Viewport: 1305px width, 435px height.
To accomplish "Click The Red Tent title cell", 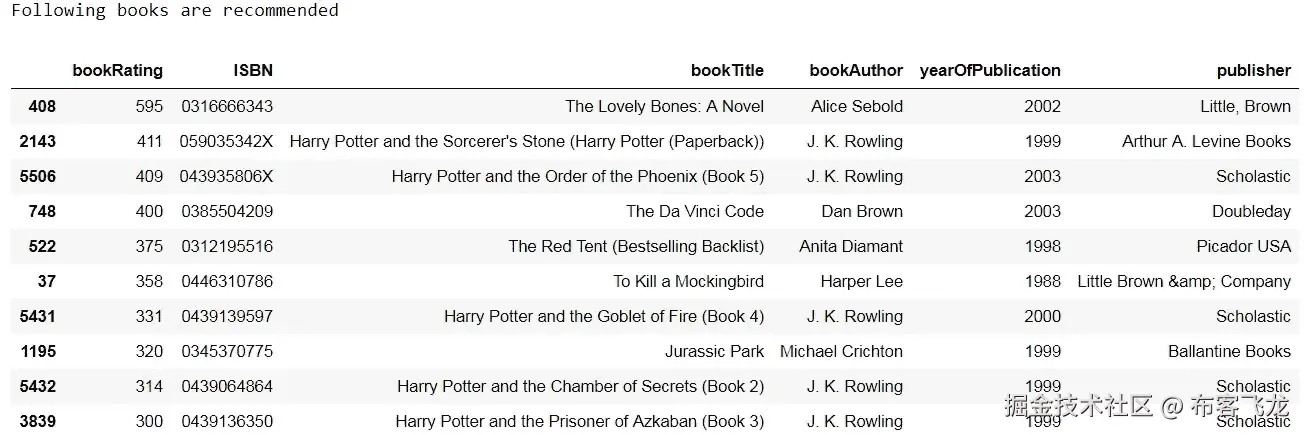I will pos(636,246).
